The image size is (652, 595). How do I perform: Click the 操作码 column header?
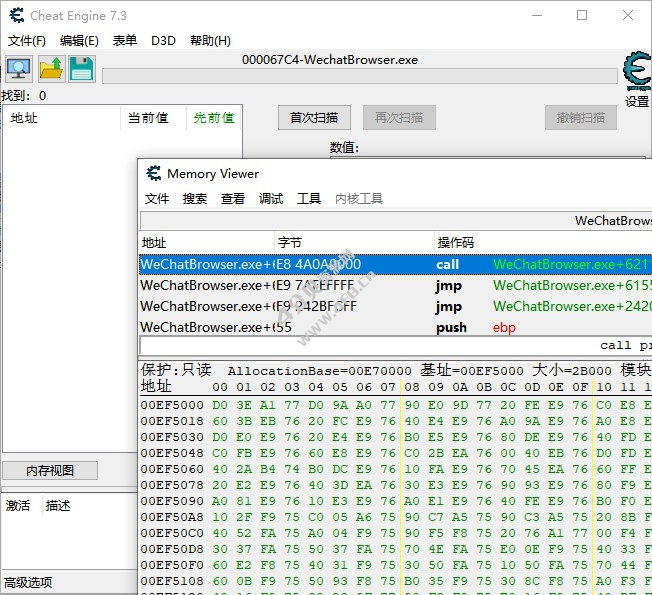(x=456, y=243)
